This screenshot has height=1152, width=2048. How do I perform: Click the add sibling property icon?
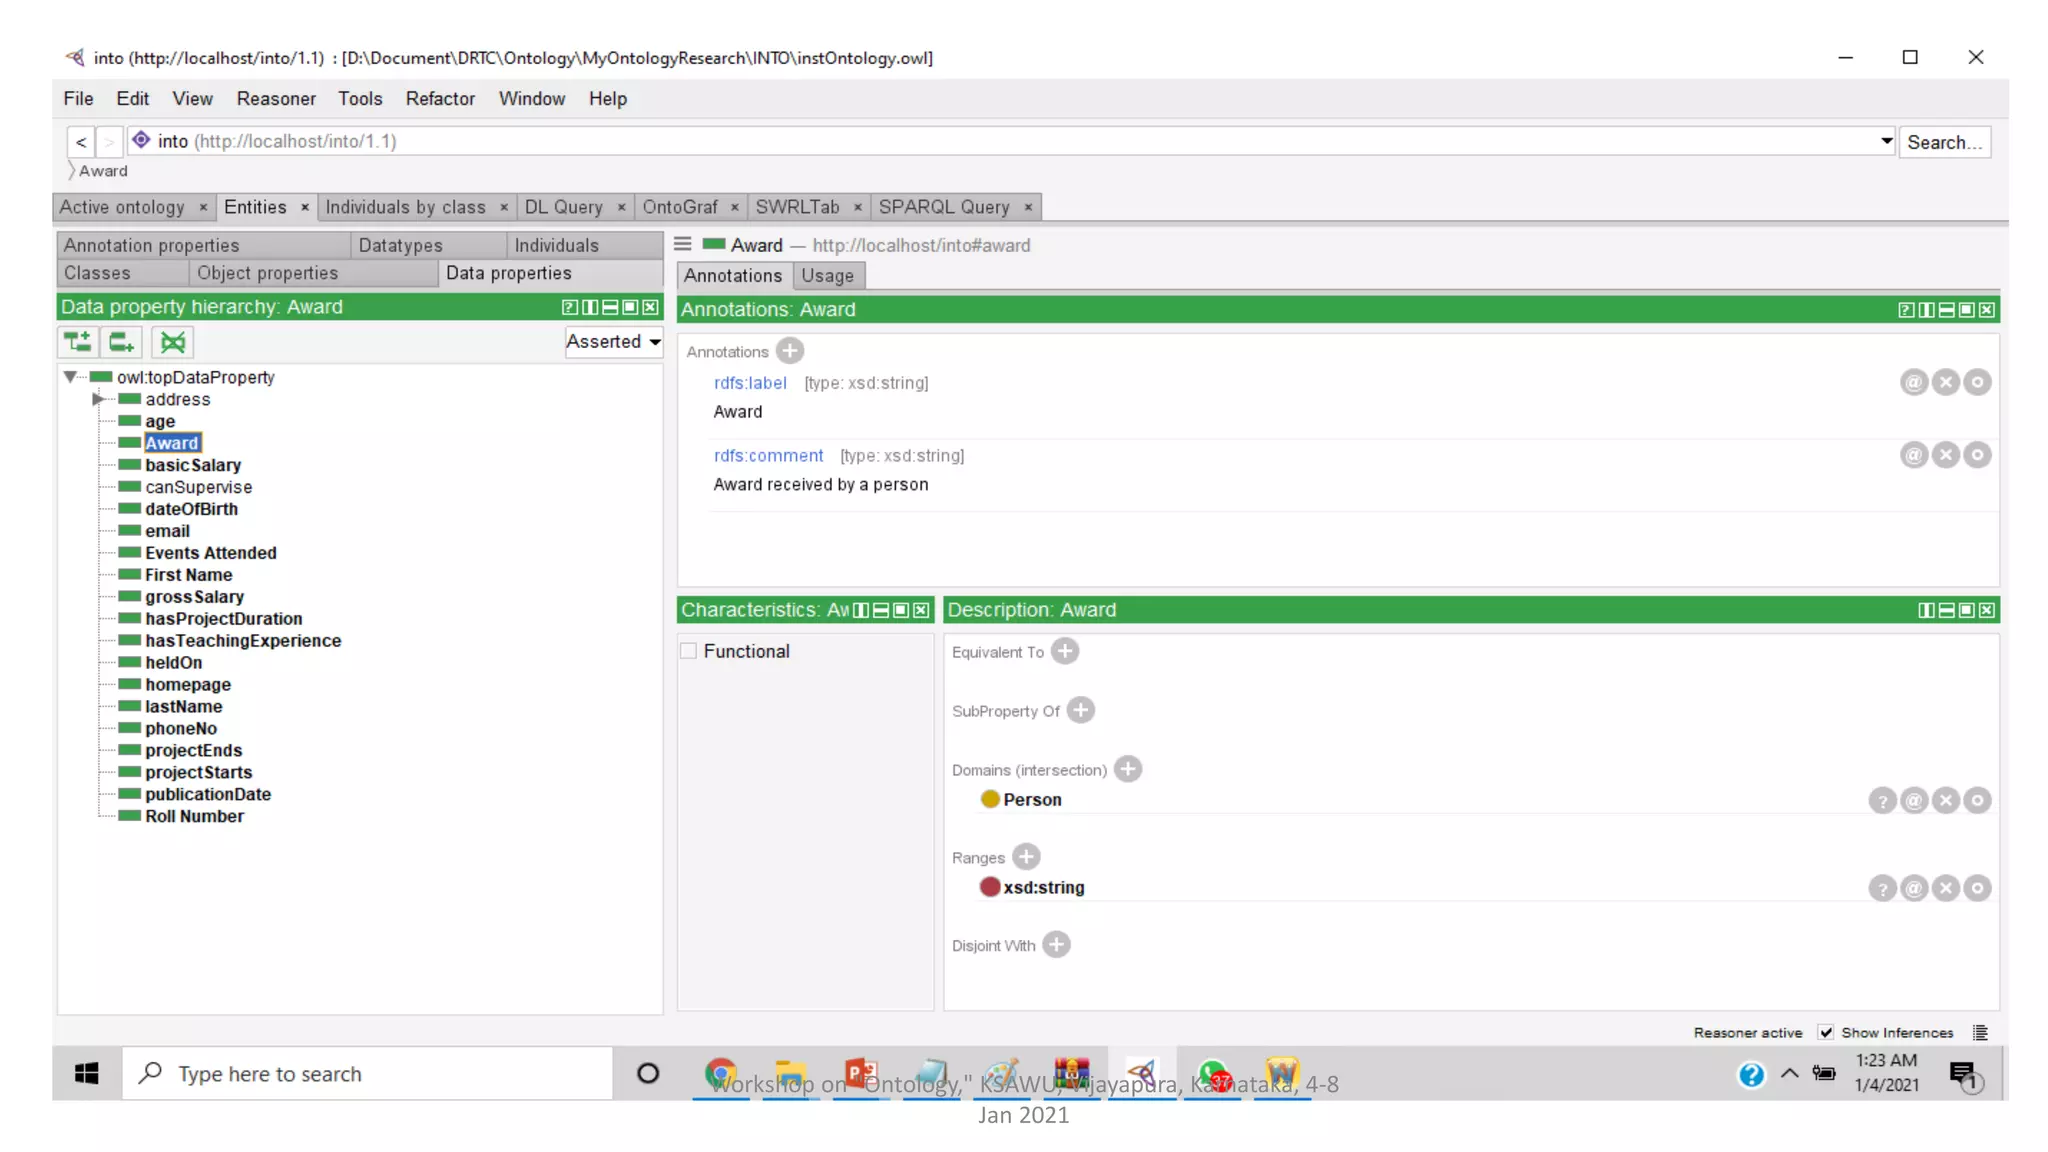[x=121, y=342]
